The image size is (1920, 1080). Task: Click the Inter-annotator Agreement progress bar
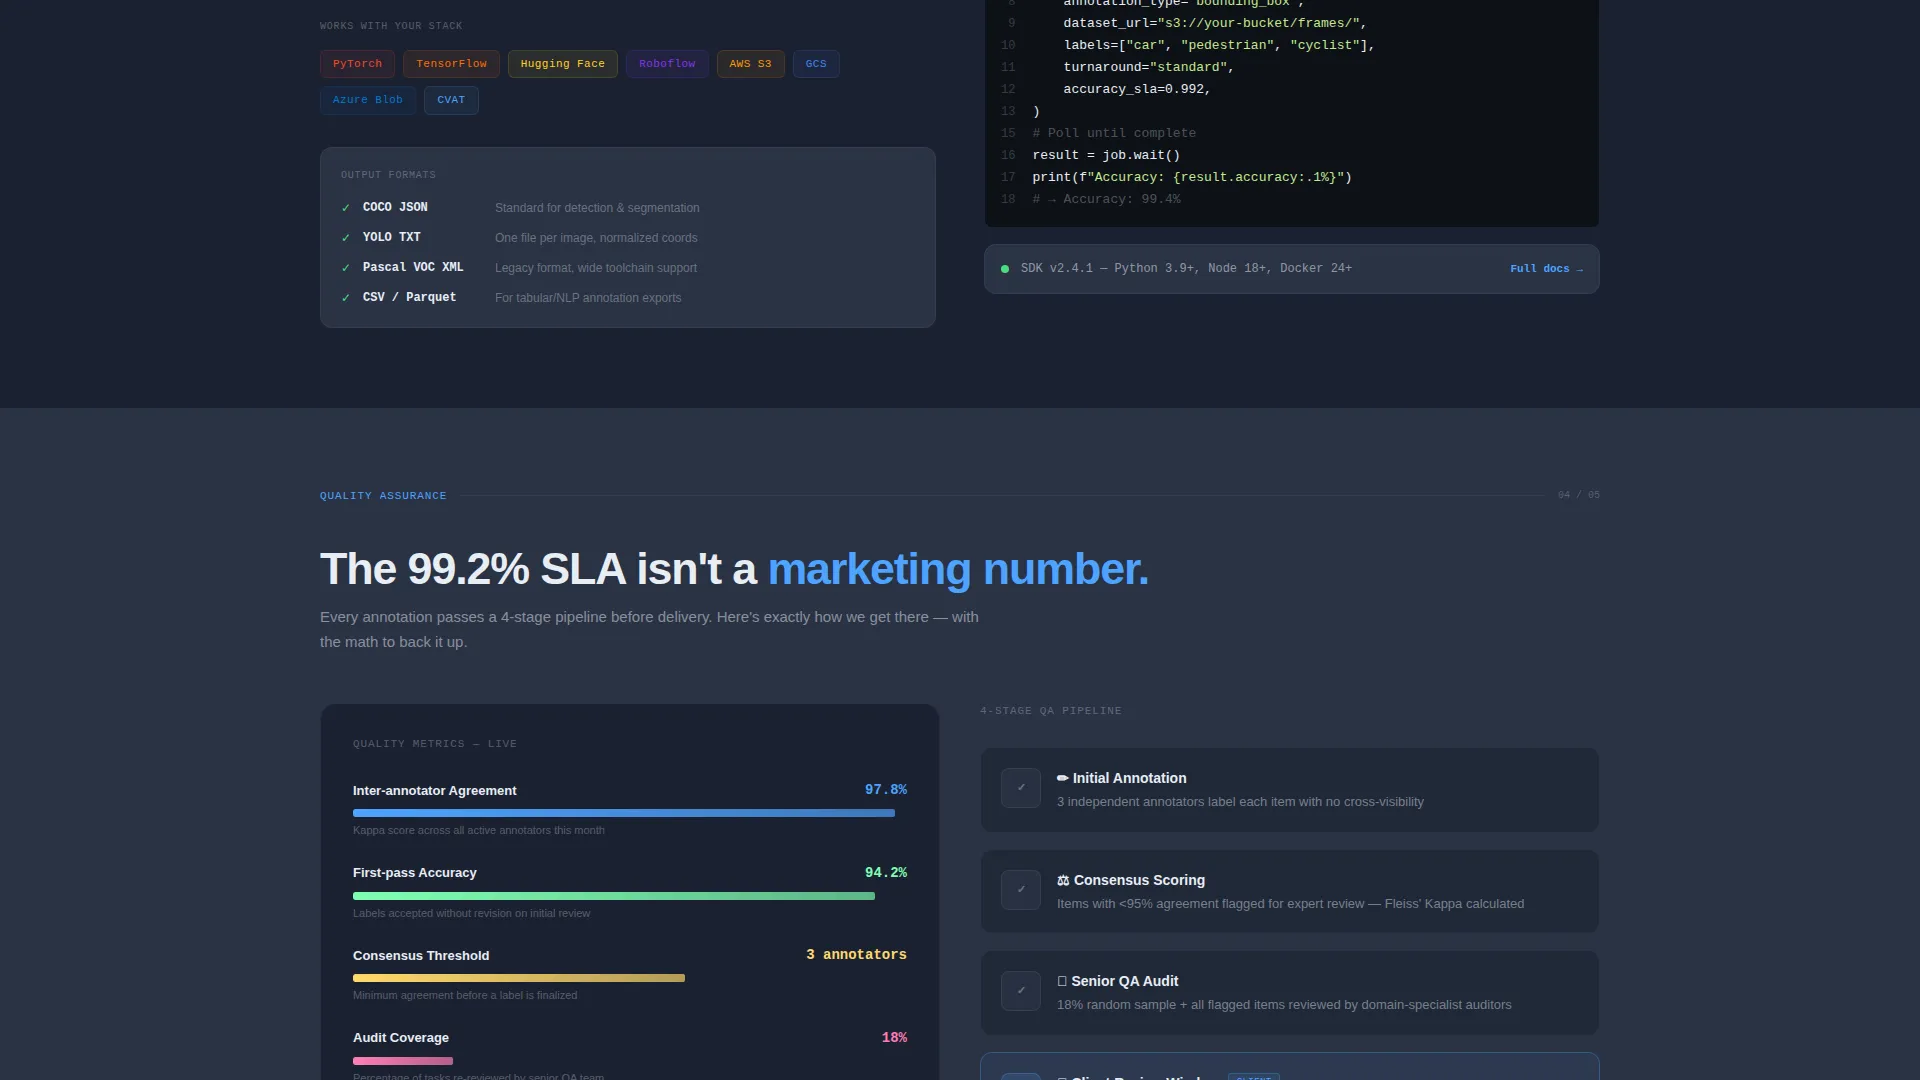(624, 813)
